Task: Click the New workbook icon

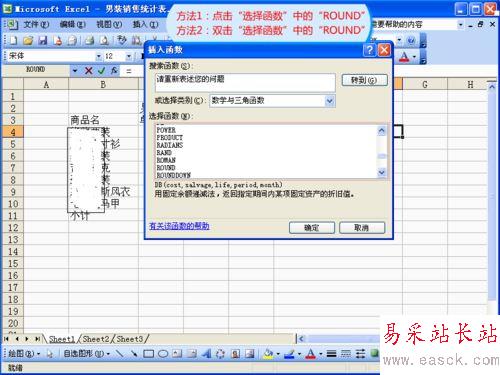Action: [13, 41]
